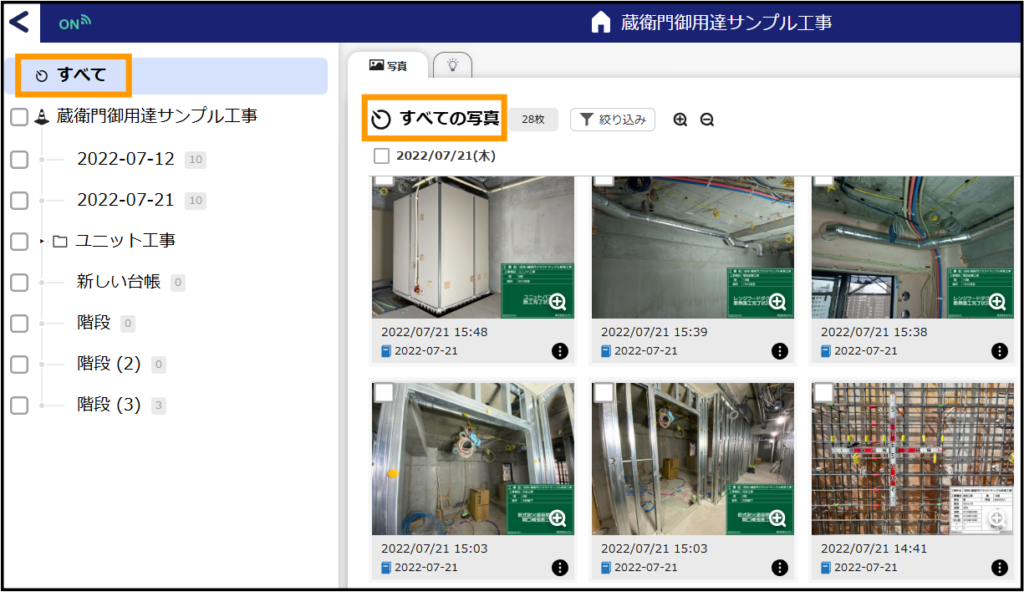Viewport: 1024px width, 592px height.
Task: Zoom in thumbnails with plus magnifier
Action: [680, 120]
